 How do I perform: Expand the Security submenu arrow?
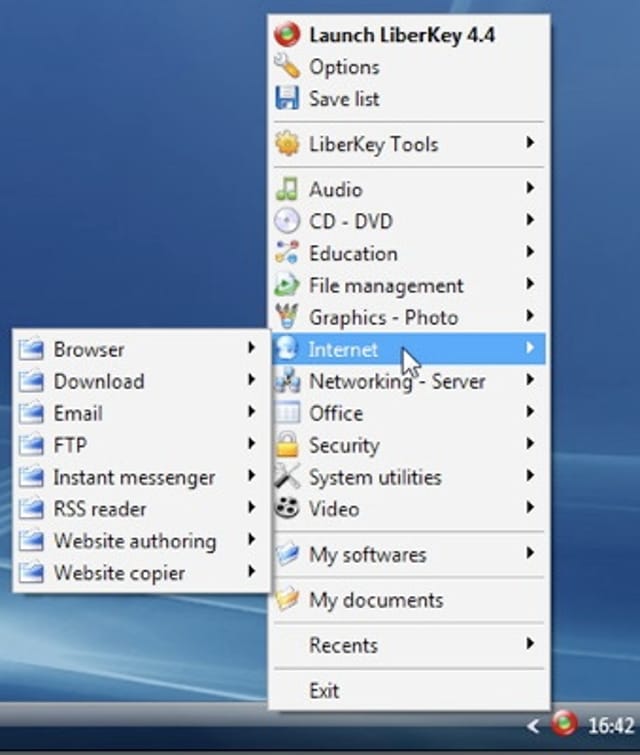530,443
